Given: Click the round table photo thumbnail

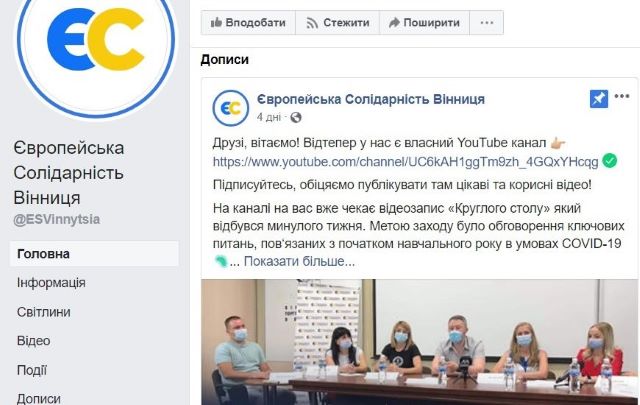Looking at the screenshot, I should coord(419,342).
